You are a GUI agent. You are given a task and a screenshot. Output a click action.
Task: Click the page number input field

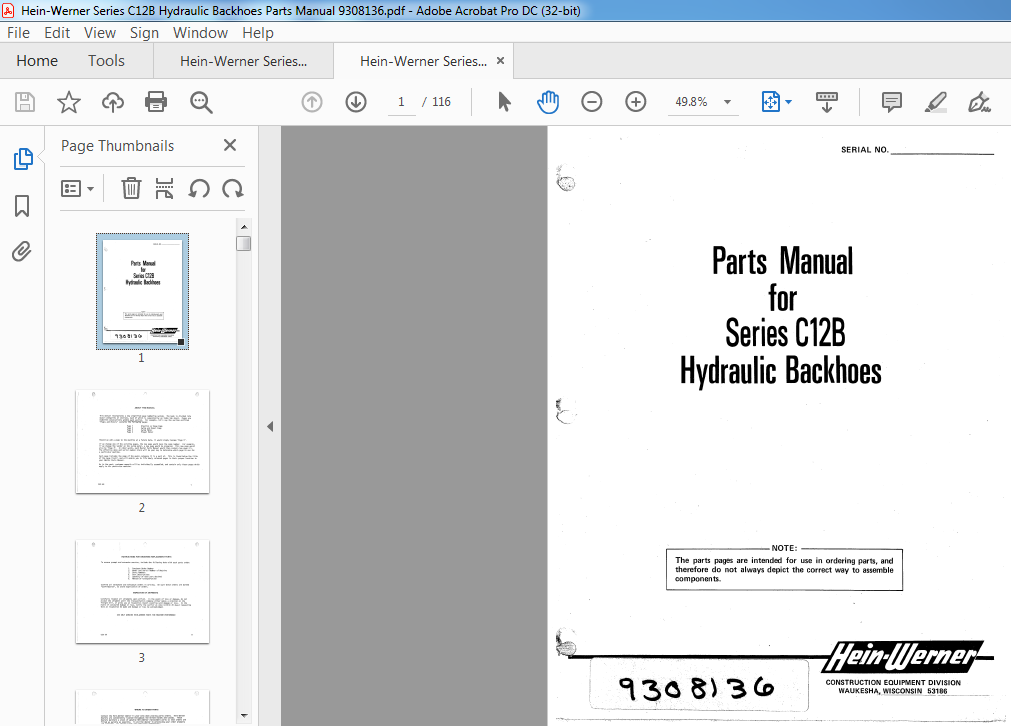[401, 102]
